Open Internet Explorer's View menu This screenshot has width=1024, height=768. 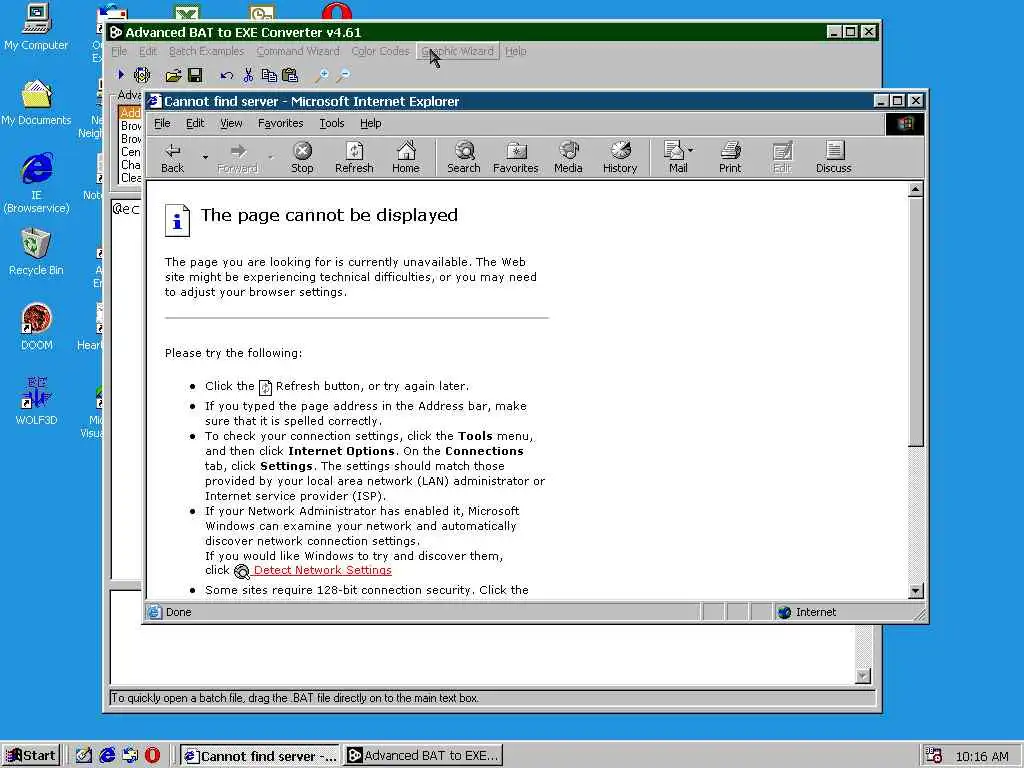(x=231, y=123)
